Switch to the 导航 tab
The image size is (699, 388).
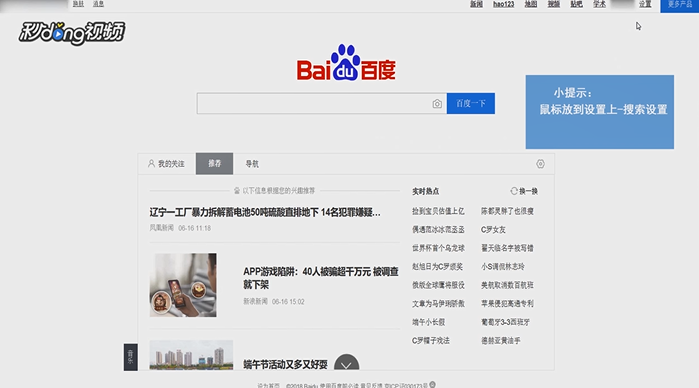click(x=252, y=164)
